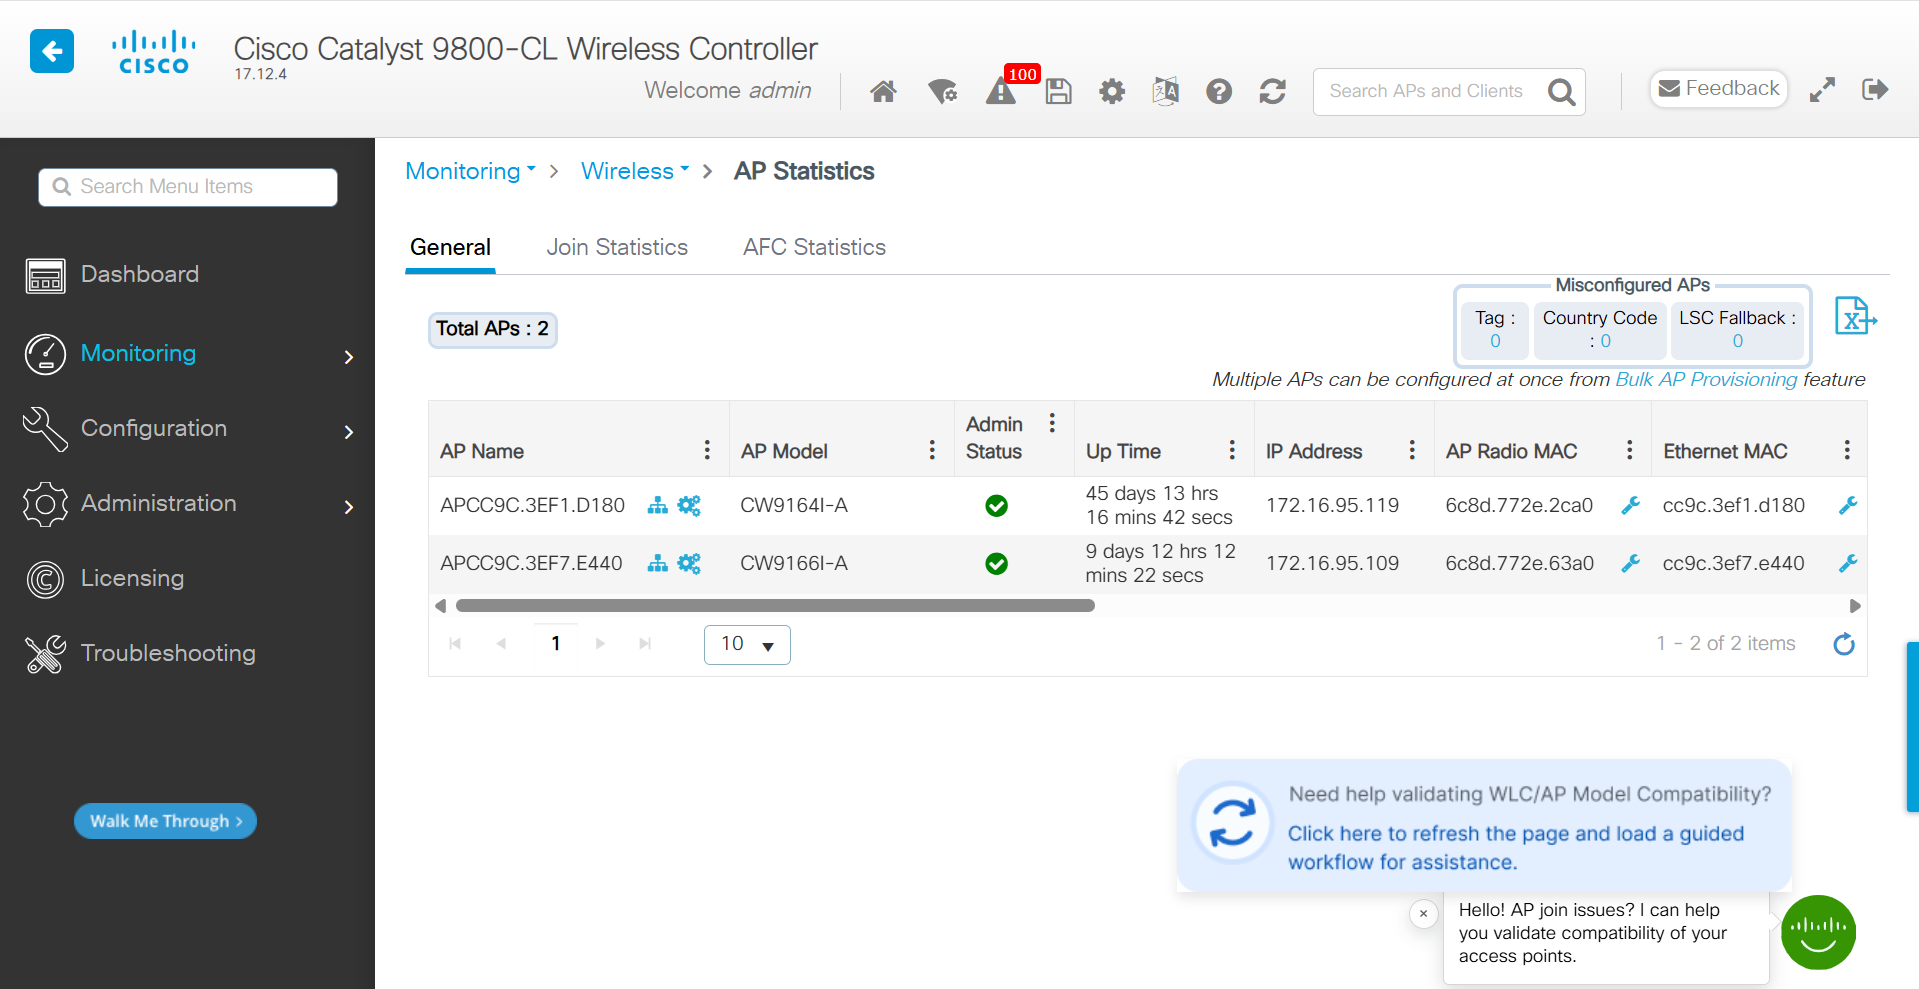This screenshot has height=989, width=1919.
Task: Open preferences gear icon in header
Action: point(1112,92)
